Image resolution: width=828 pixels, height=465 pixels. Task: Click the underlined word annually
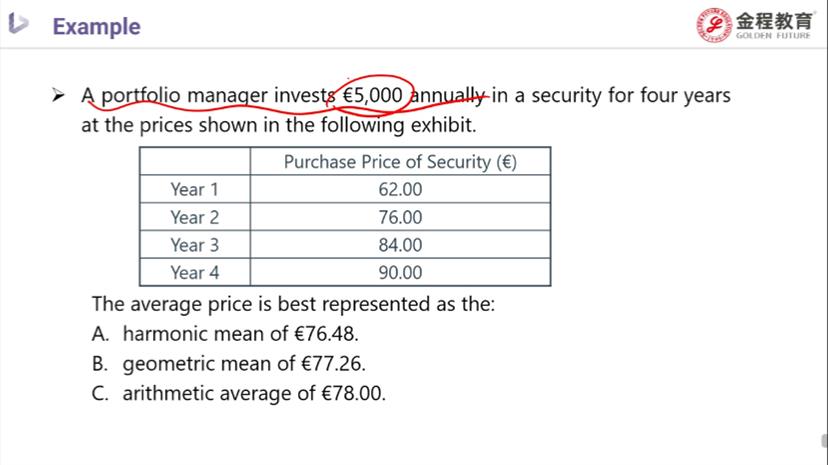tap(448, 96)
